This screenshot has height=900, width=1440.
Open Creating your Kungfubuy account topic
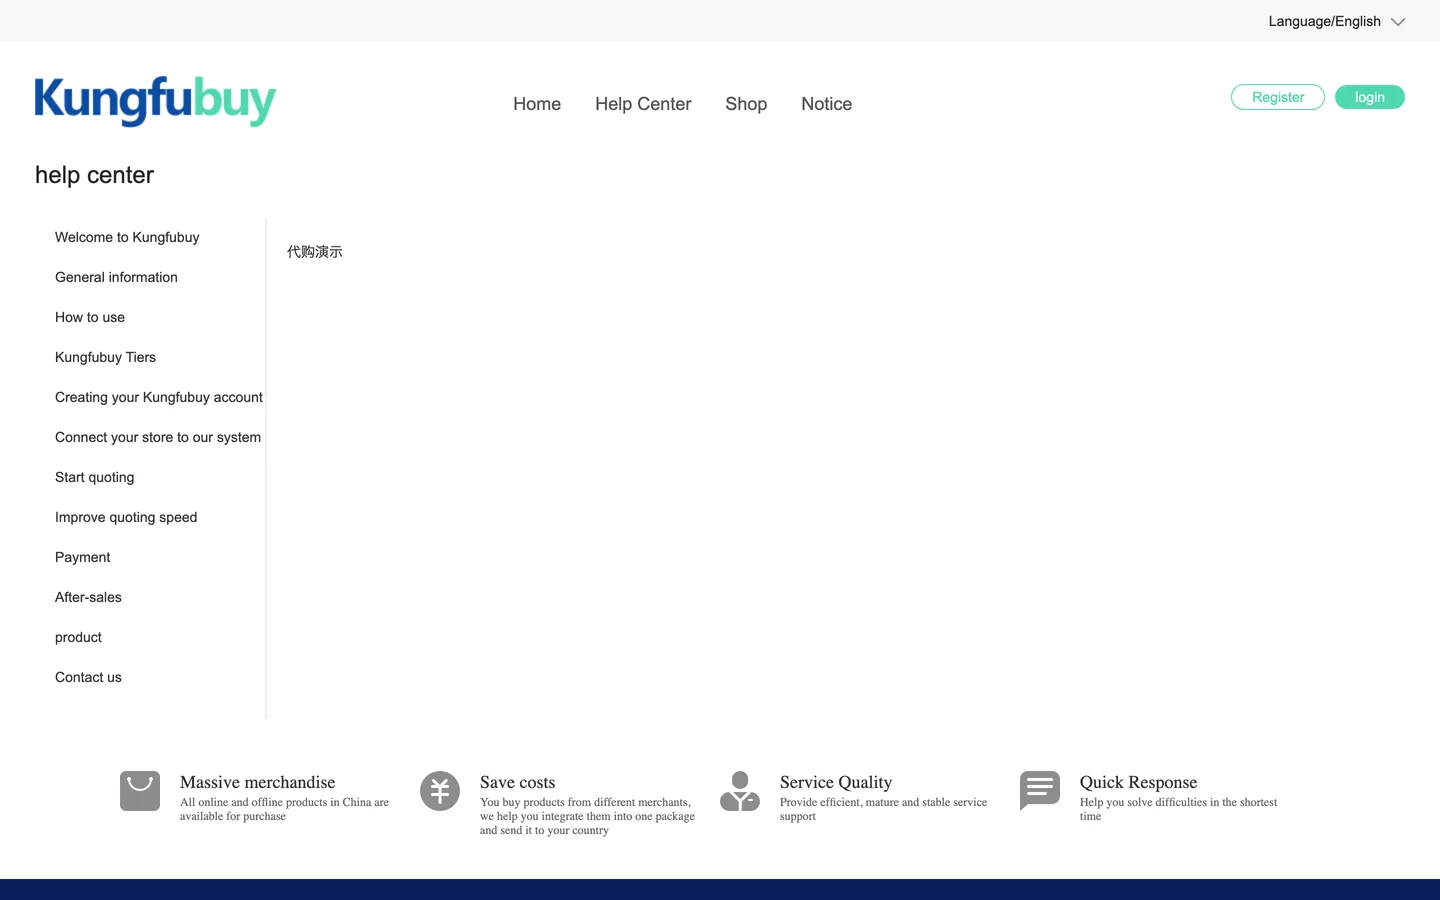coord(159,397)
